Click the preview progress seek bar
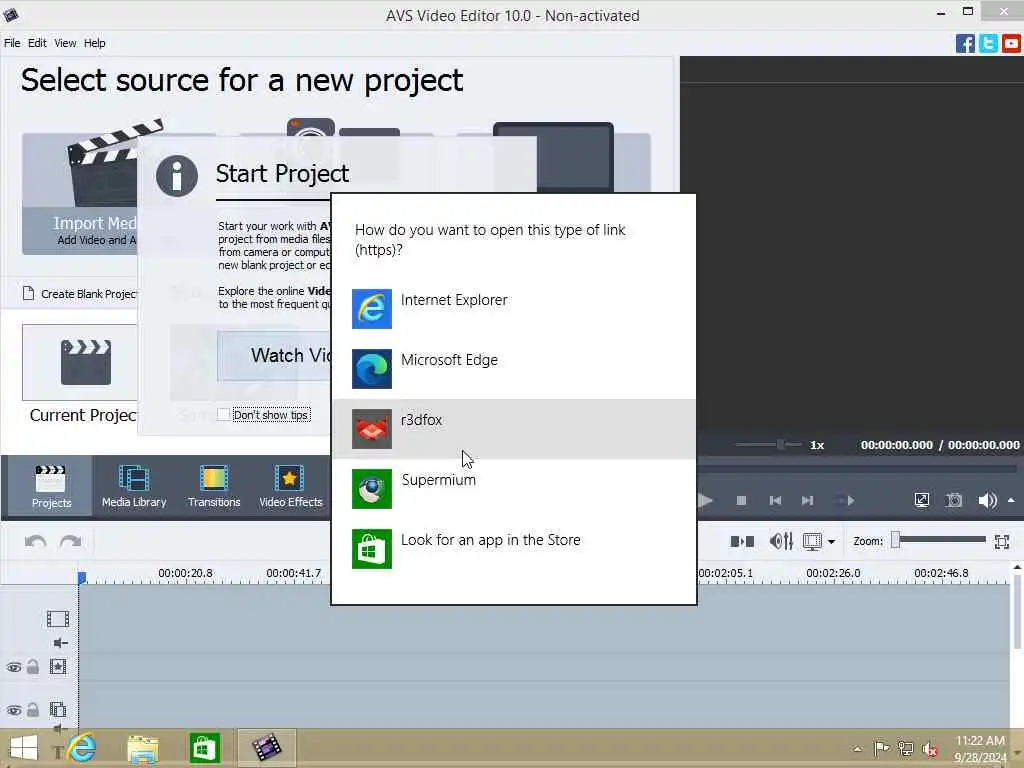Viewport: 1024px width, 768px height. point(856,469)
